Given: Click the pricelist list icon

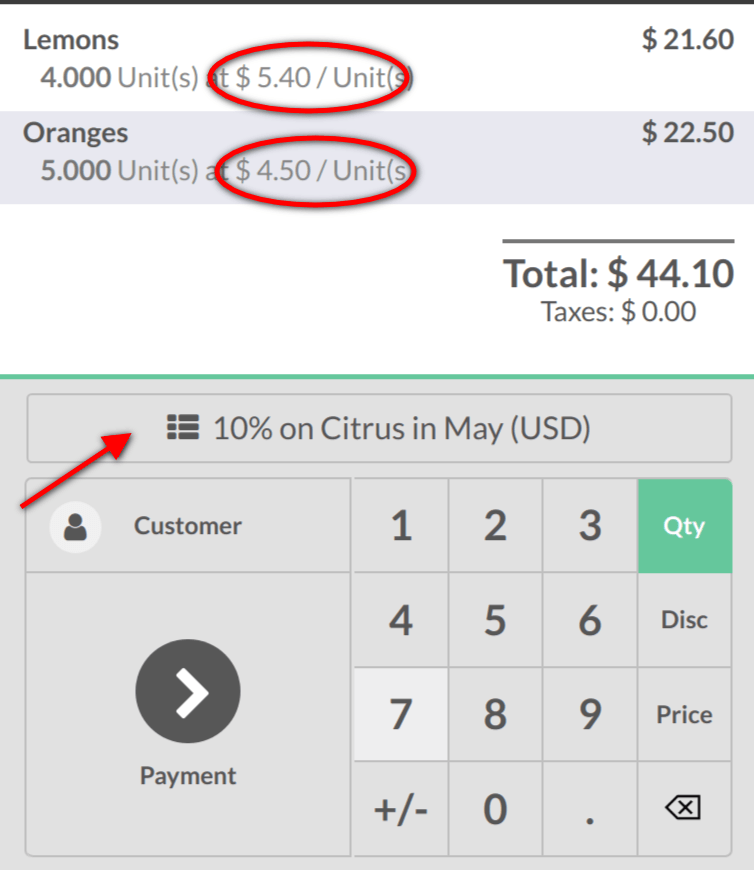Looking at the screenshot, I should [183, 428].
